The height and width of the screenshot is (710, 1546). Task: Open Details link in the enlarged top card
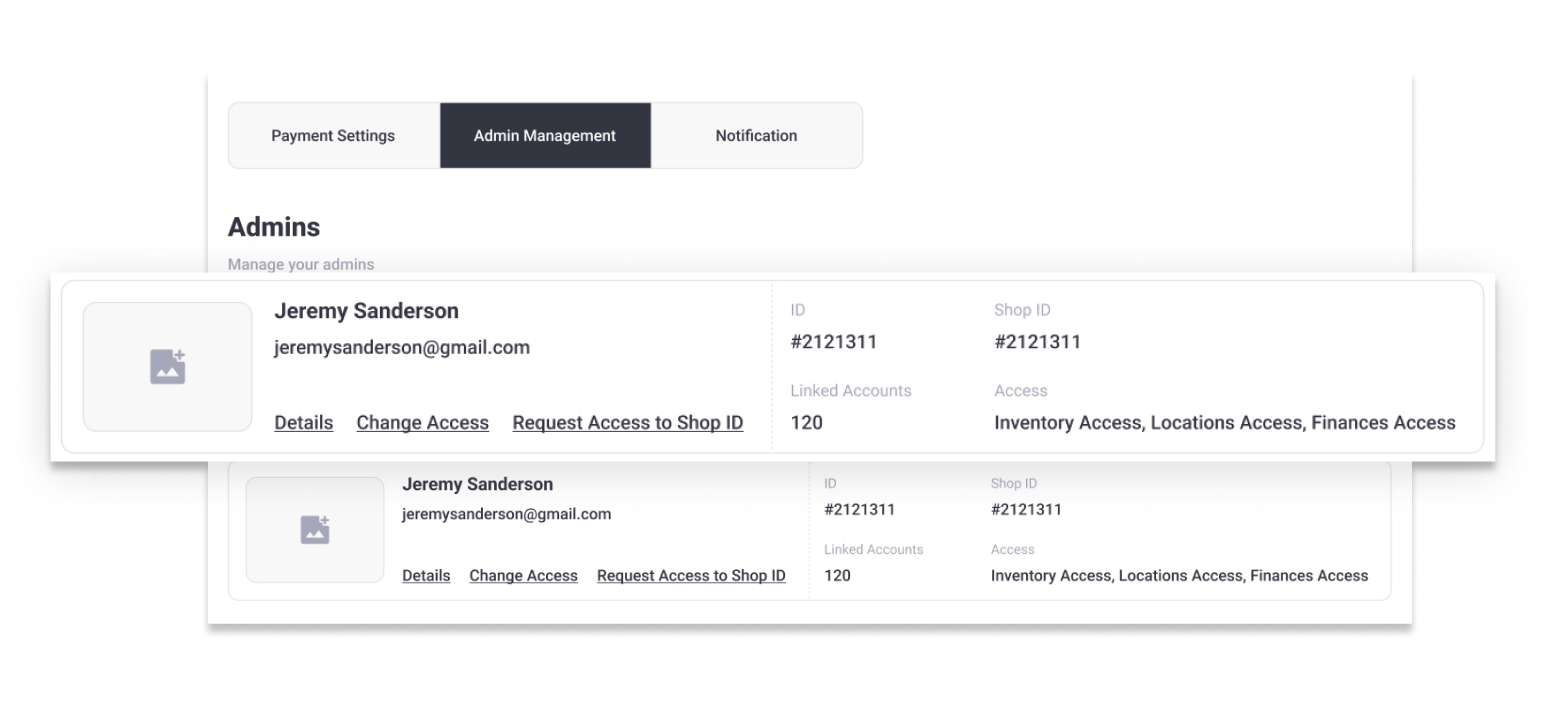click(x=303, y=423)
